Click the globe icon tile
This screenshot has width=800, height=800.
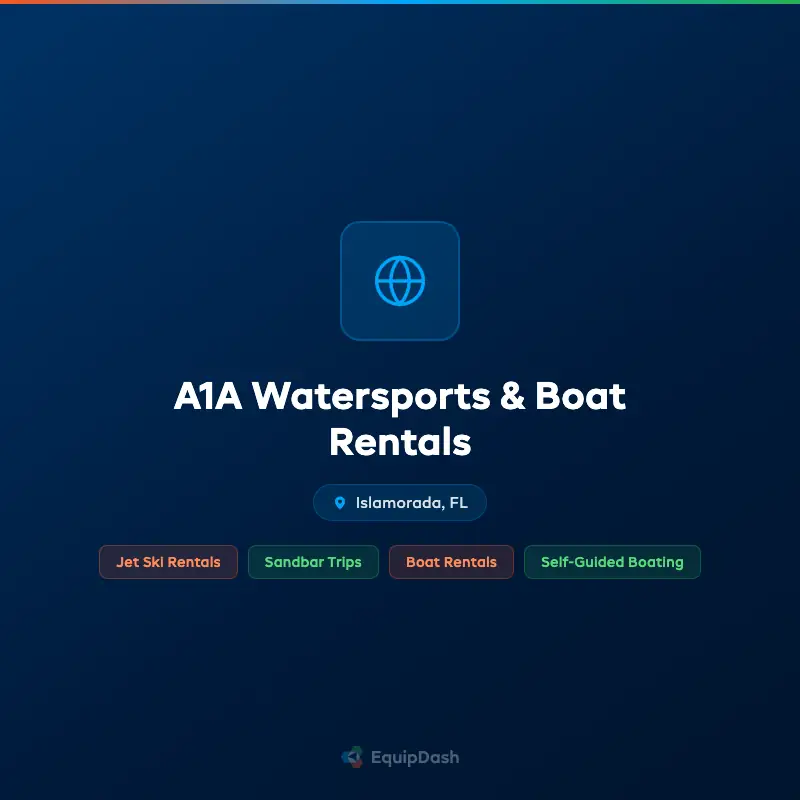400,281
